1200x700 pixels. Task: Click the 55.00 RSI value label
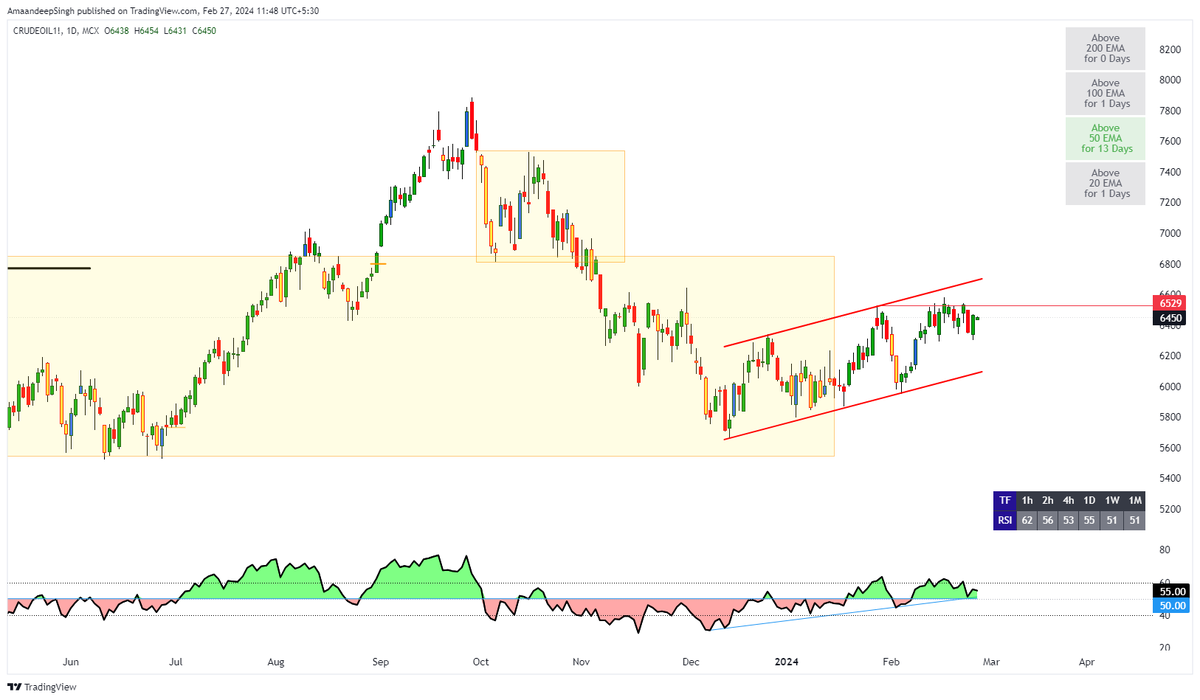[x=1171, y=591]
